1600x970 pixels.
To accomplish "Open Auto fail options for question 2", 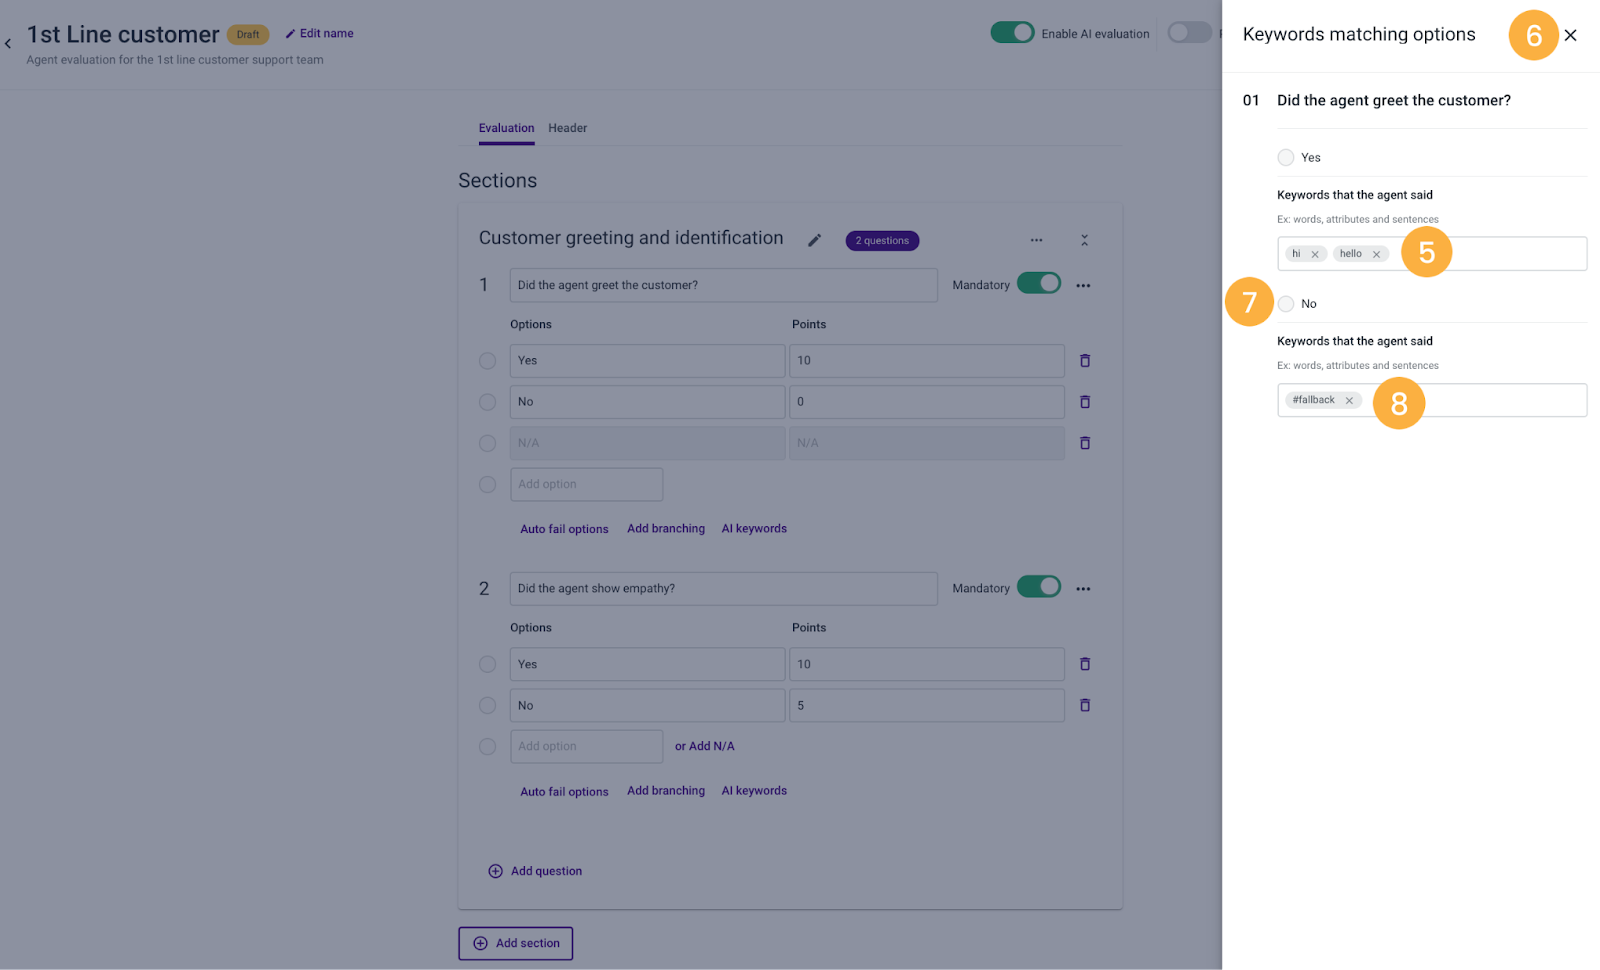I will point(564,791).
